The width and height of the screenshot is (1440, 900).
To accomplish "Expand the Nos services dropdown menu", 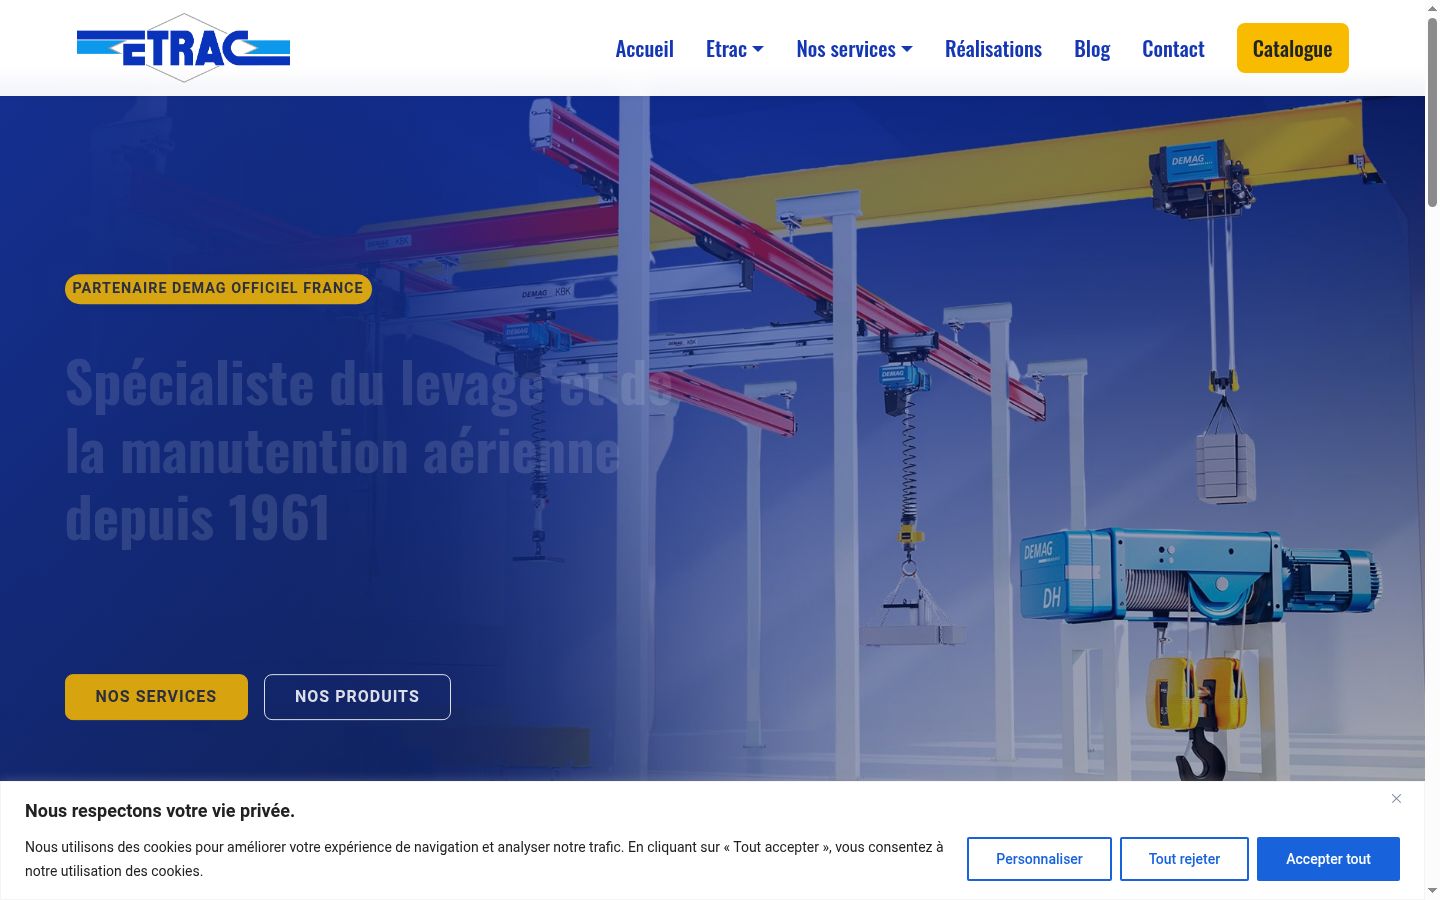I will pos(855,48).
